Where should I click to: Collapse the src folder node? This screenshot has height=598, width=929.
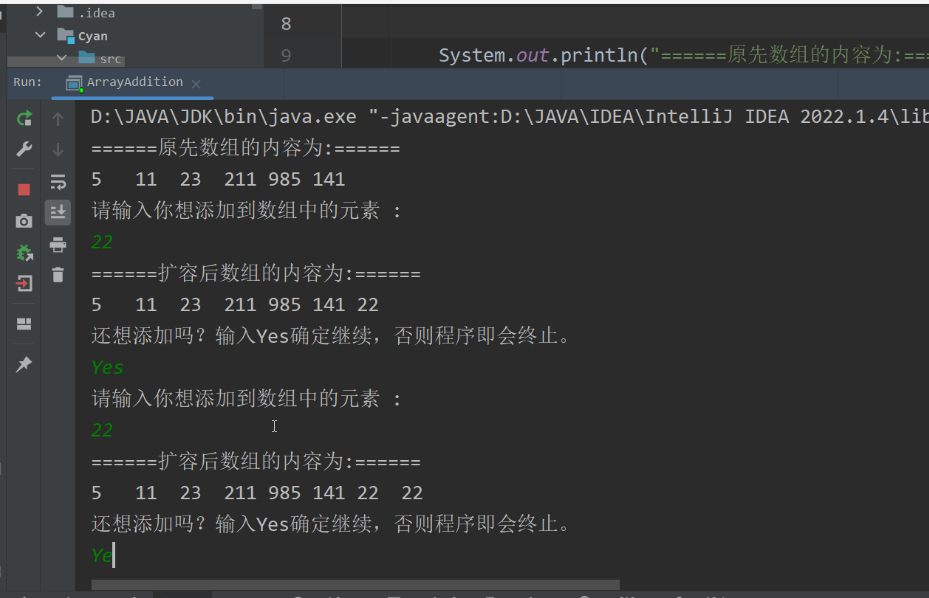point(60,58)
